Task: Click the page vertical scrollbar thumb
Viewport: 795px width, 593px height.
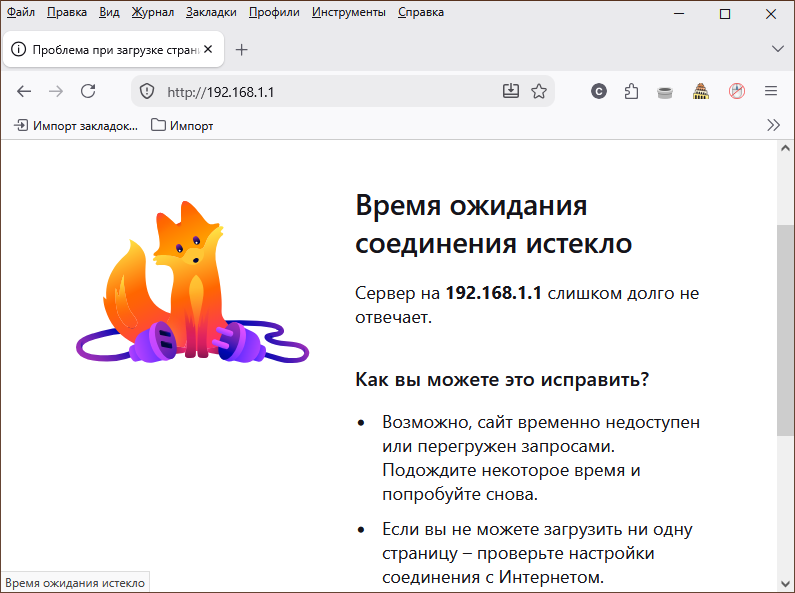Action: pyautogui.click(x=785, y=329)
